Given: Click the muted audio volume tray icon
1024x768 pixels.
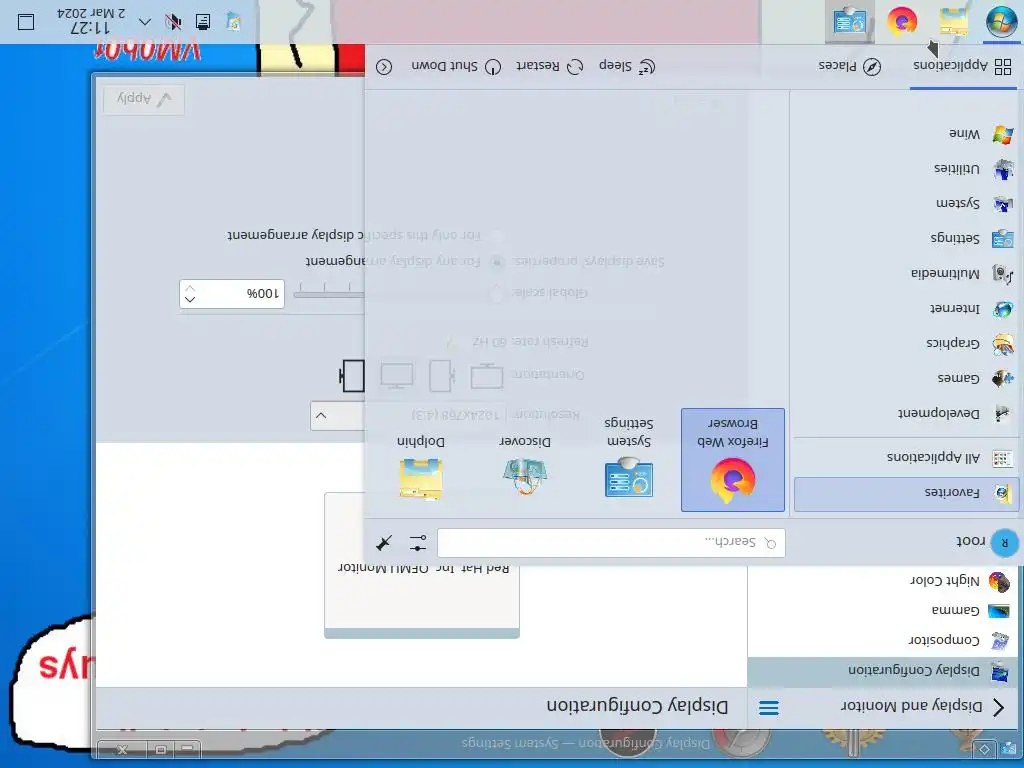Looking at the screenshot, I should click(173, 22).
